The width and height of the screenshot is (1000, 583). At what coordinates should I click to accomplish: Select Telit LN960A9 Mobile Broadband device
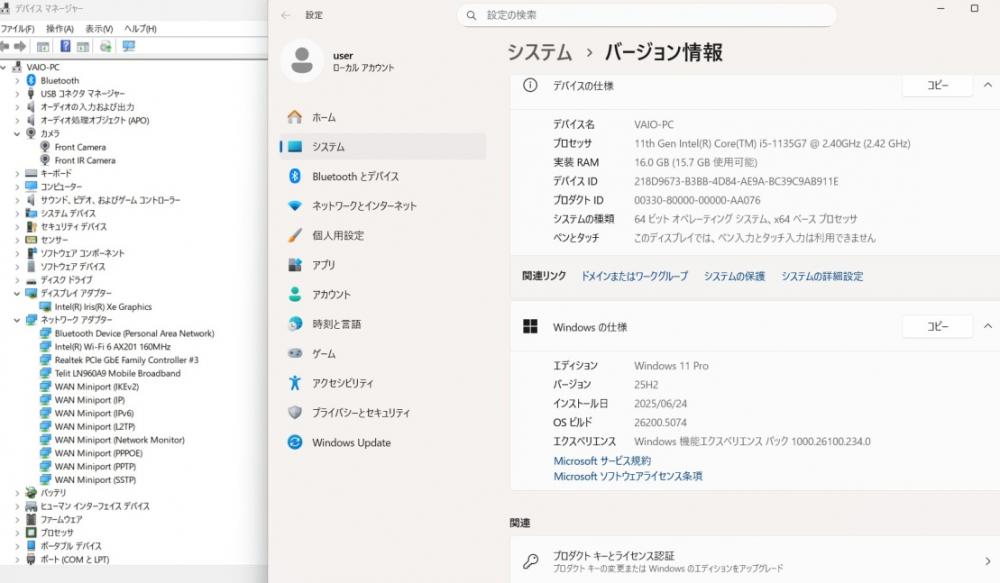click(117, 374)
